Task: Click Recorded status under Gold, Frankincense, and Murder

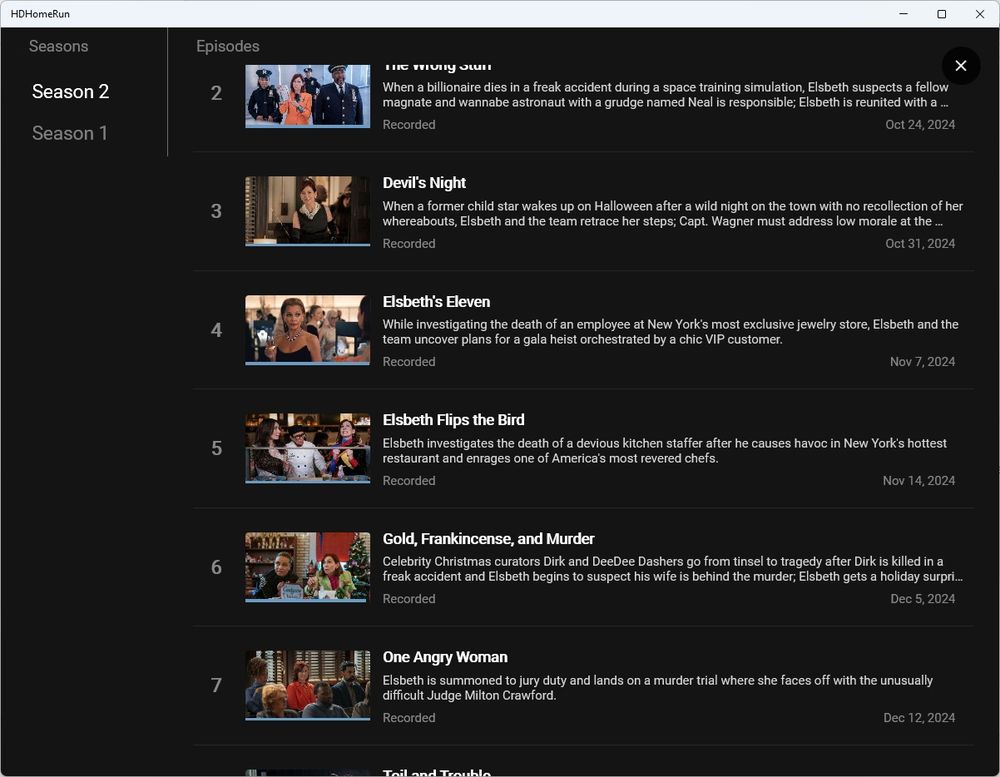Action: [x=409, y=598]
